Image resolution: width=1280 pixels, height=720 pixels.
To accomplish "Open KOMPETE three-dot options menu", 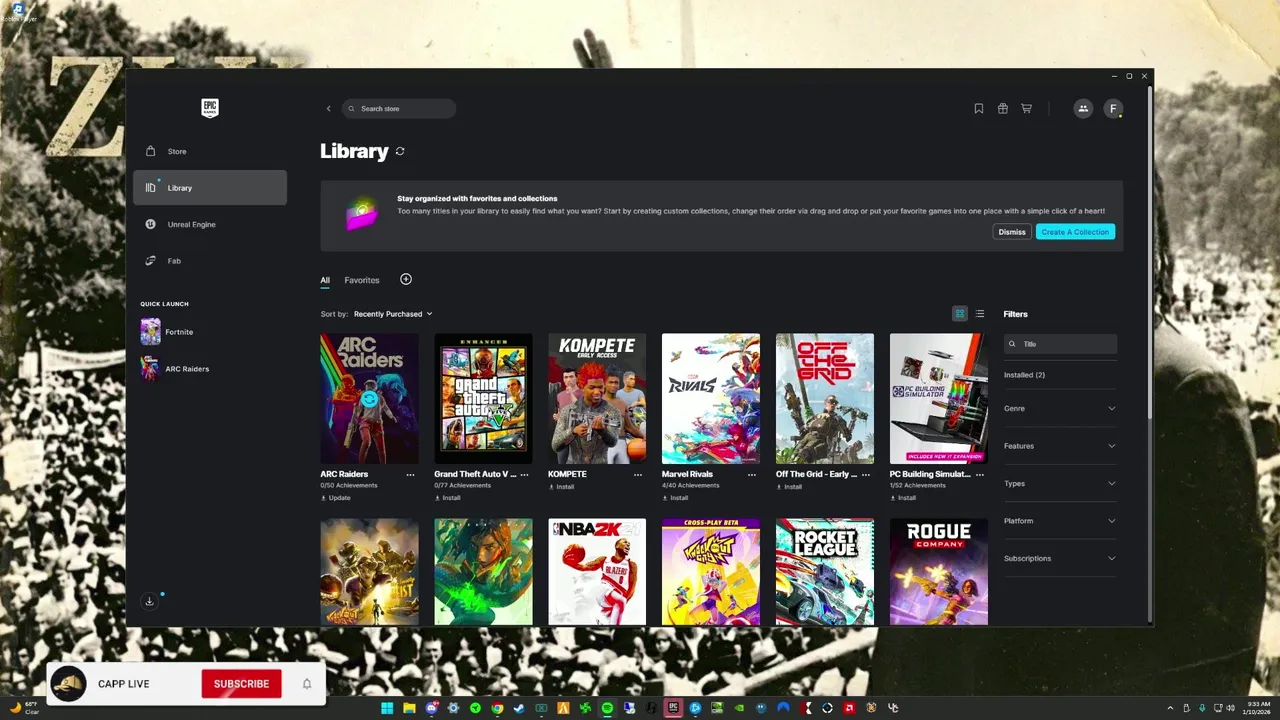I will [x=638, y=475].
